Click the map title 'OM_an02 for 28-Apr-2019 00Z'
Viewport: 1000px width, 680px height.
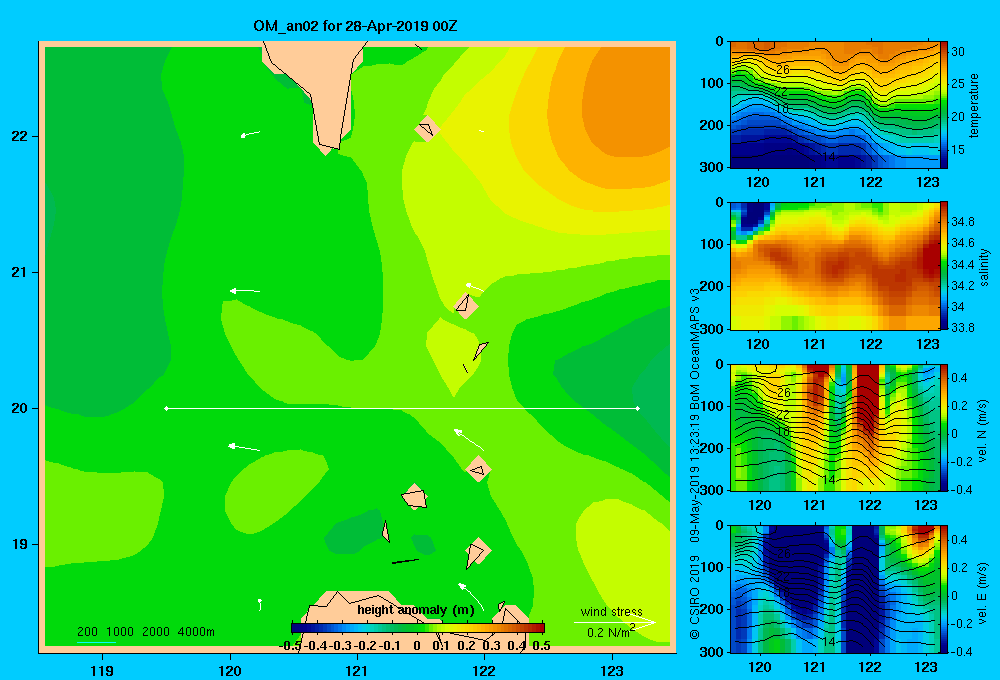[355, 26]
